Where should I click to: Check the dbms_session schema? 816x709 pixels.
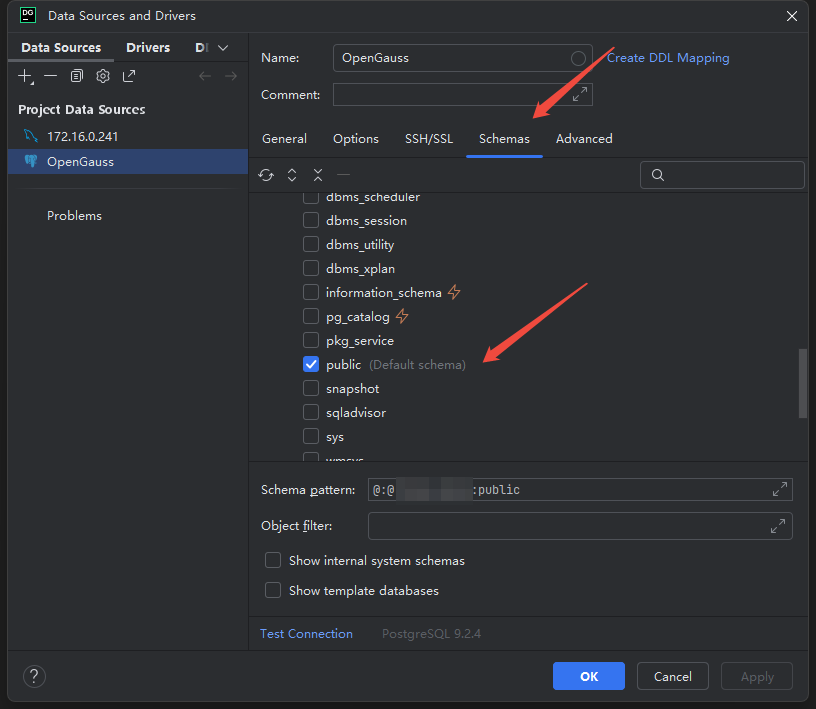tap(311, 220)
